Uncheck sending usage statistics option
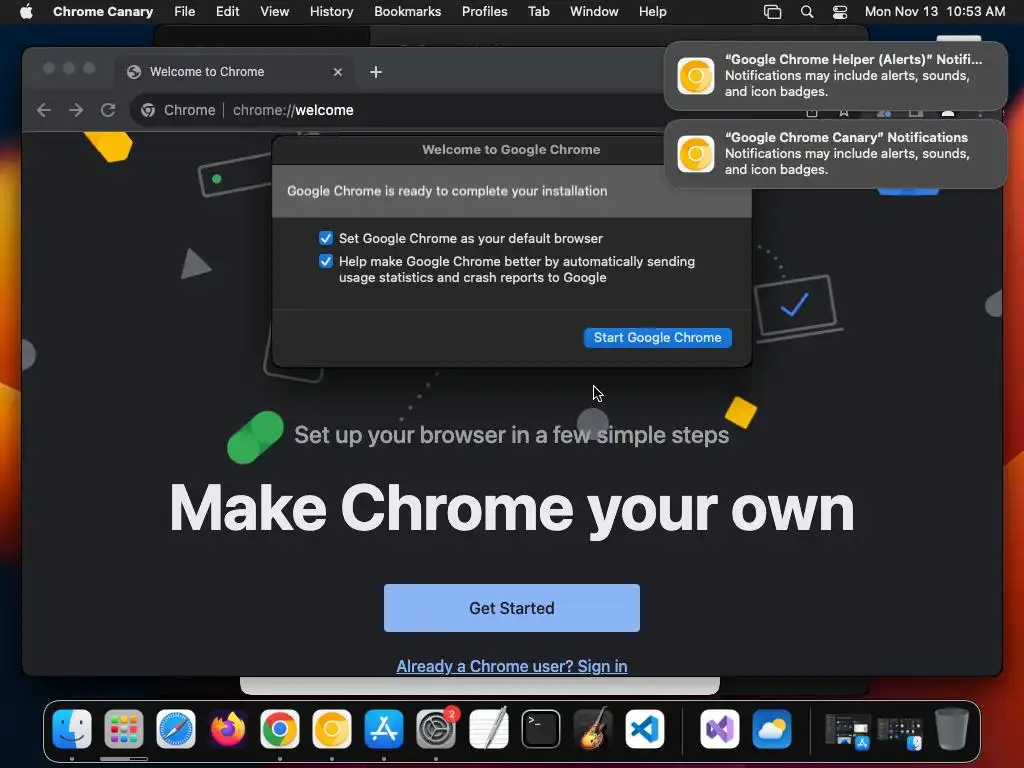The width and height of the screenshot is (1024, 768). [x=325, y=261]
